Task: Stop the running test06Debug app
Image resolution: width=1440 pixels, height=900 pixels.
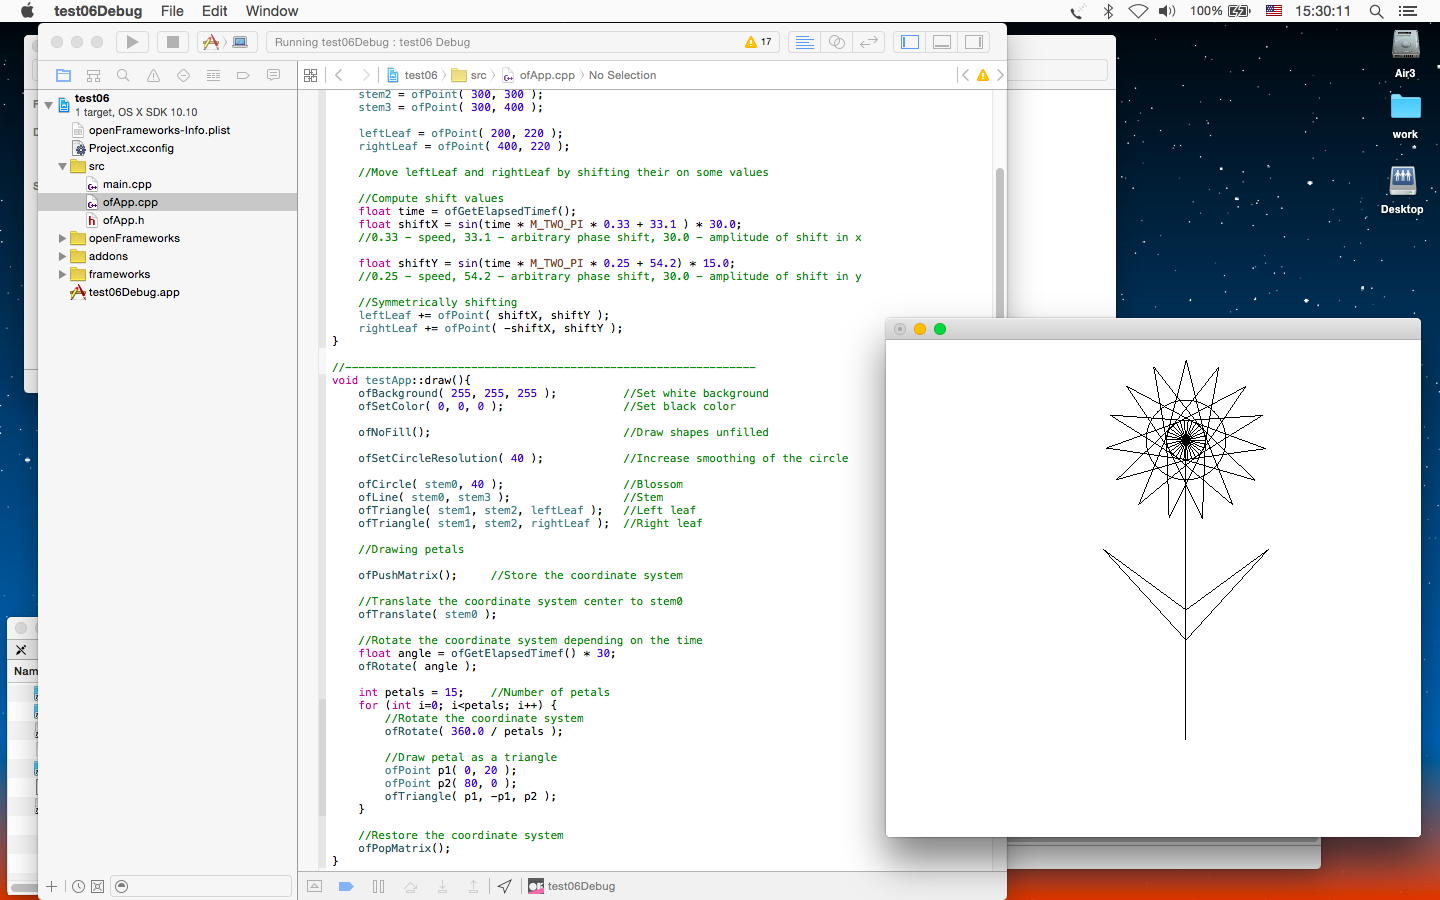Action: tap(172, 42)
